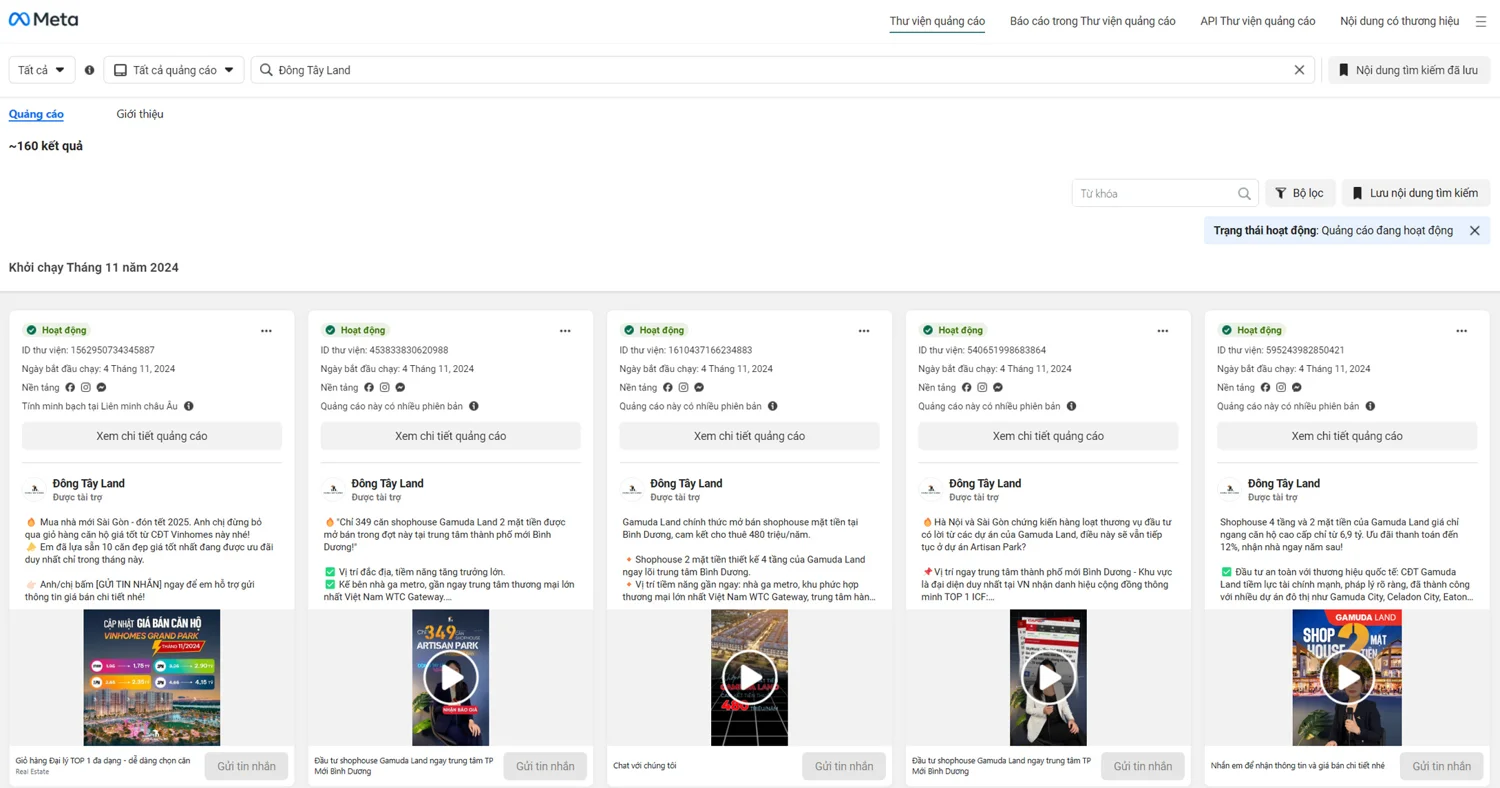Screen dimensions: 1500x788
Task: Select the Giới thiệu tab
Action: 140,114
